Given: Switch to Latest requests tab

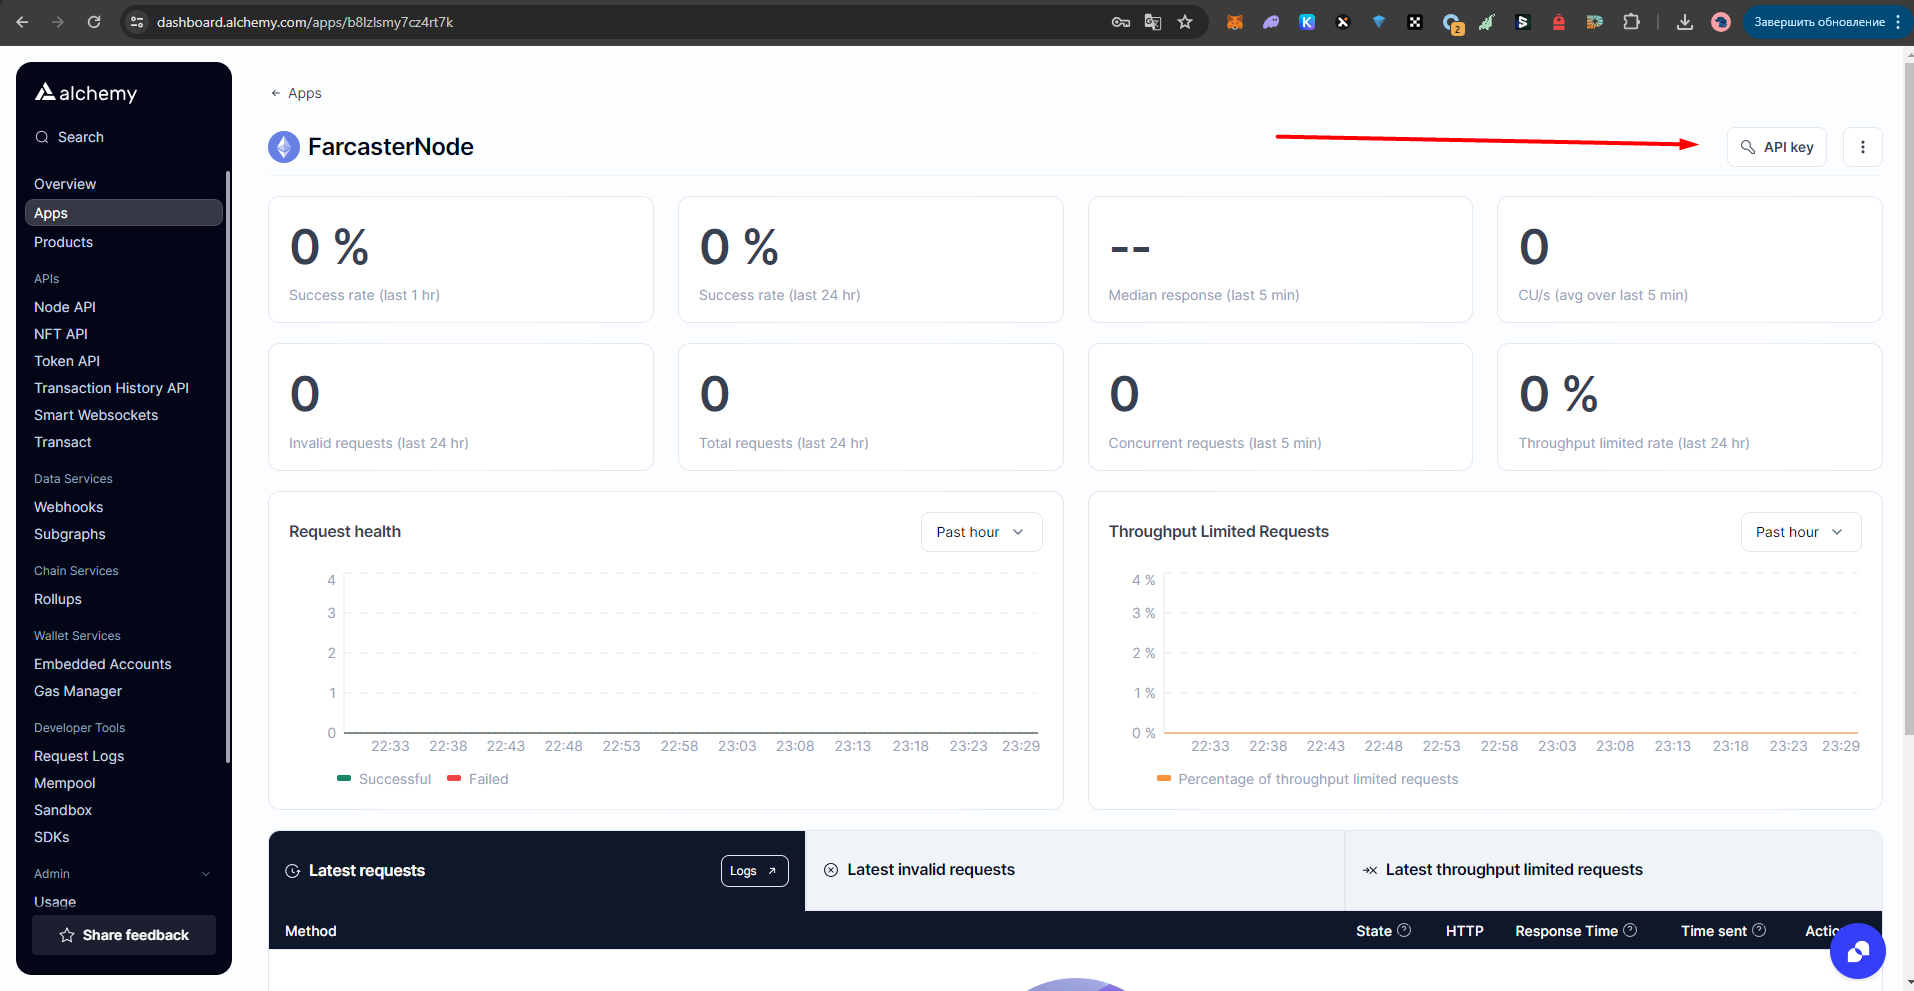Looking at the screenshot, I should [367, 871].
